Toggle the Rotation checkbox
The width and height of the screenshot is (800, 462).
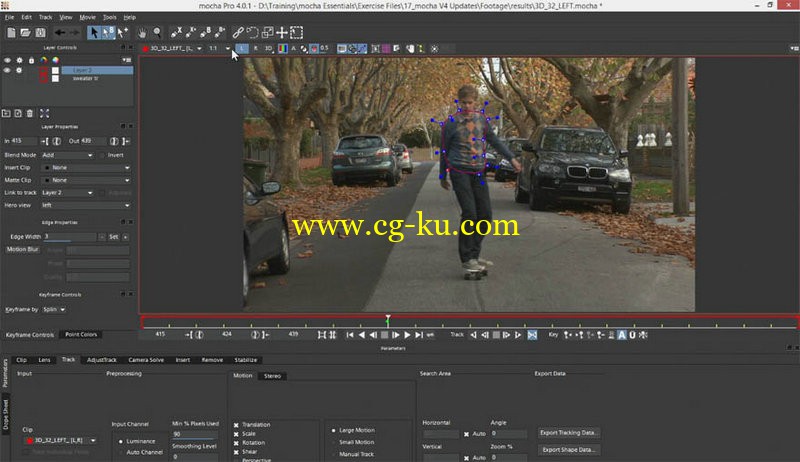pos(236,443)
